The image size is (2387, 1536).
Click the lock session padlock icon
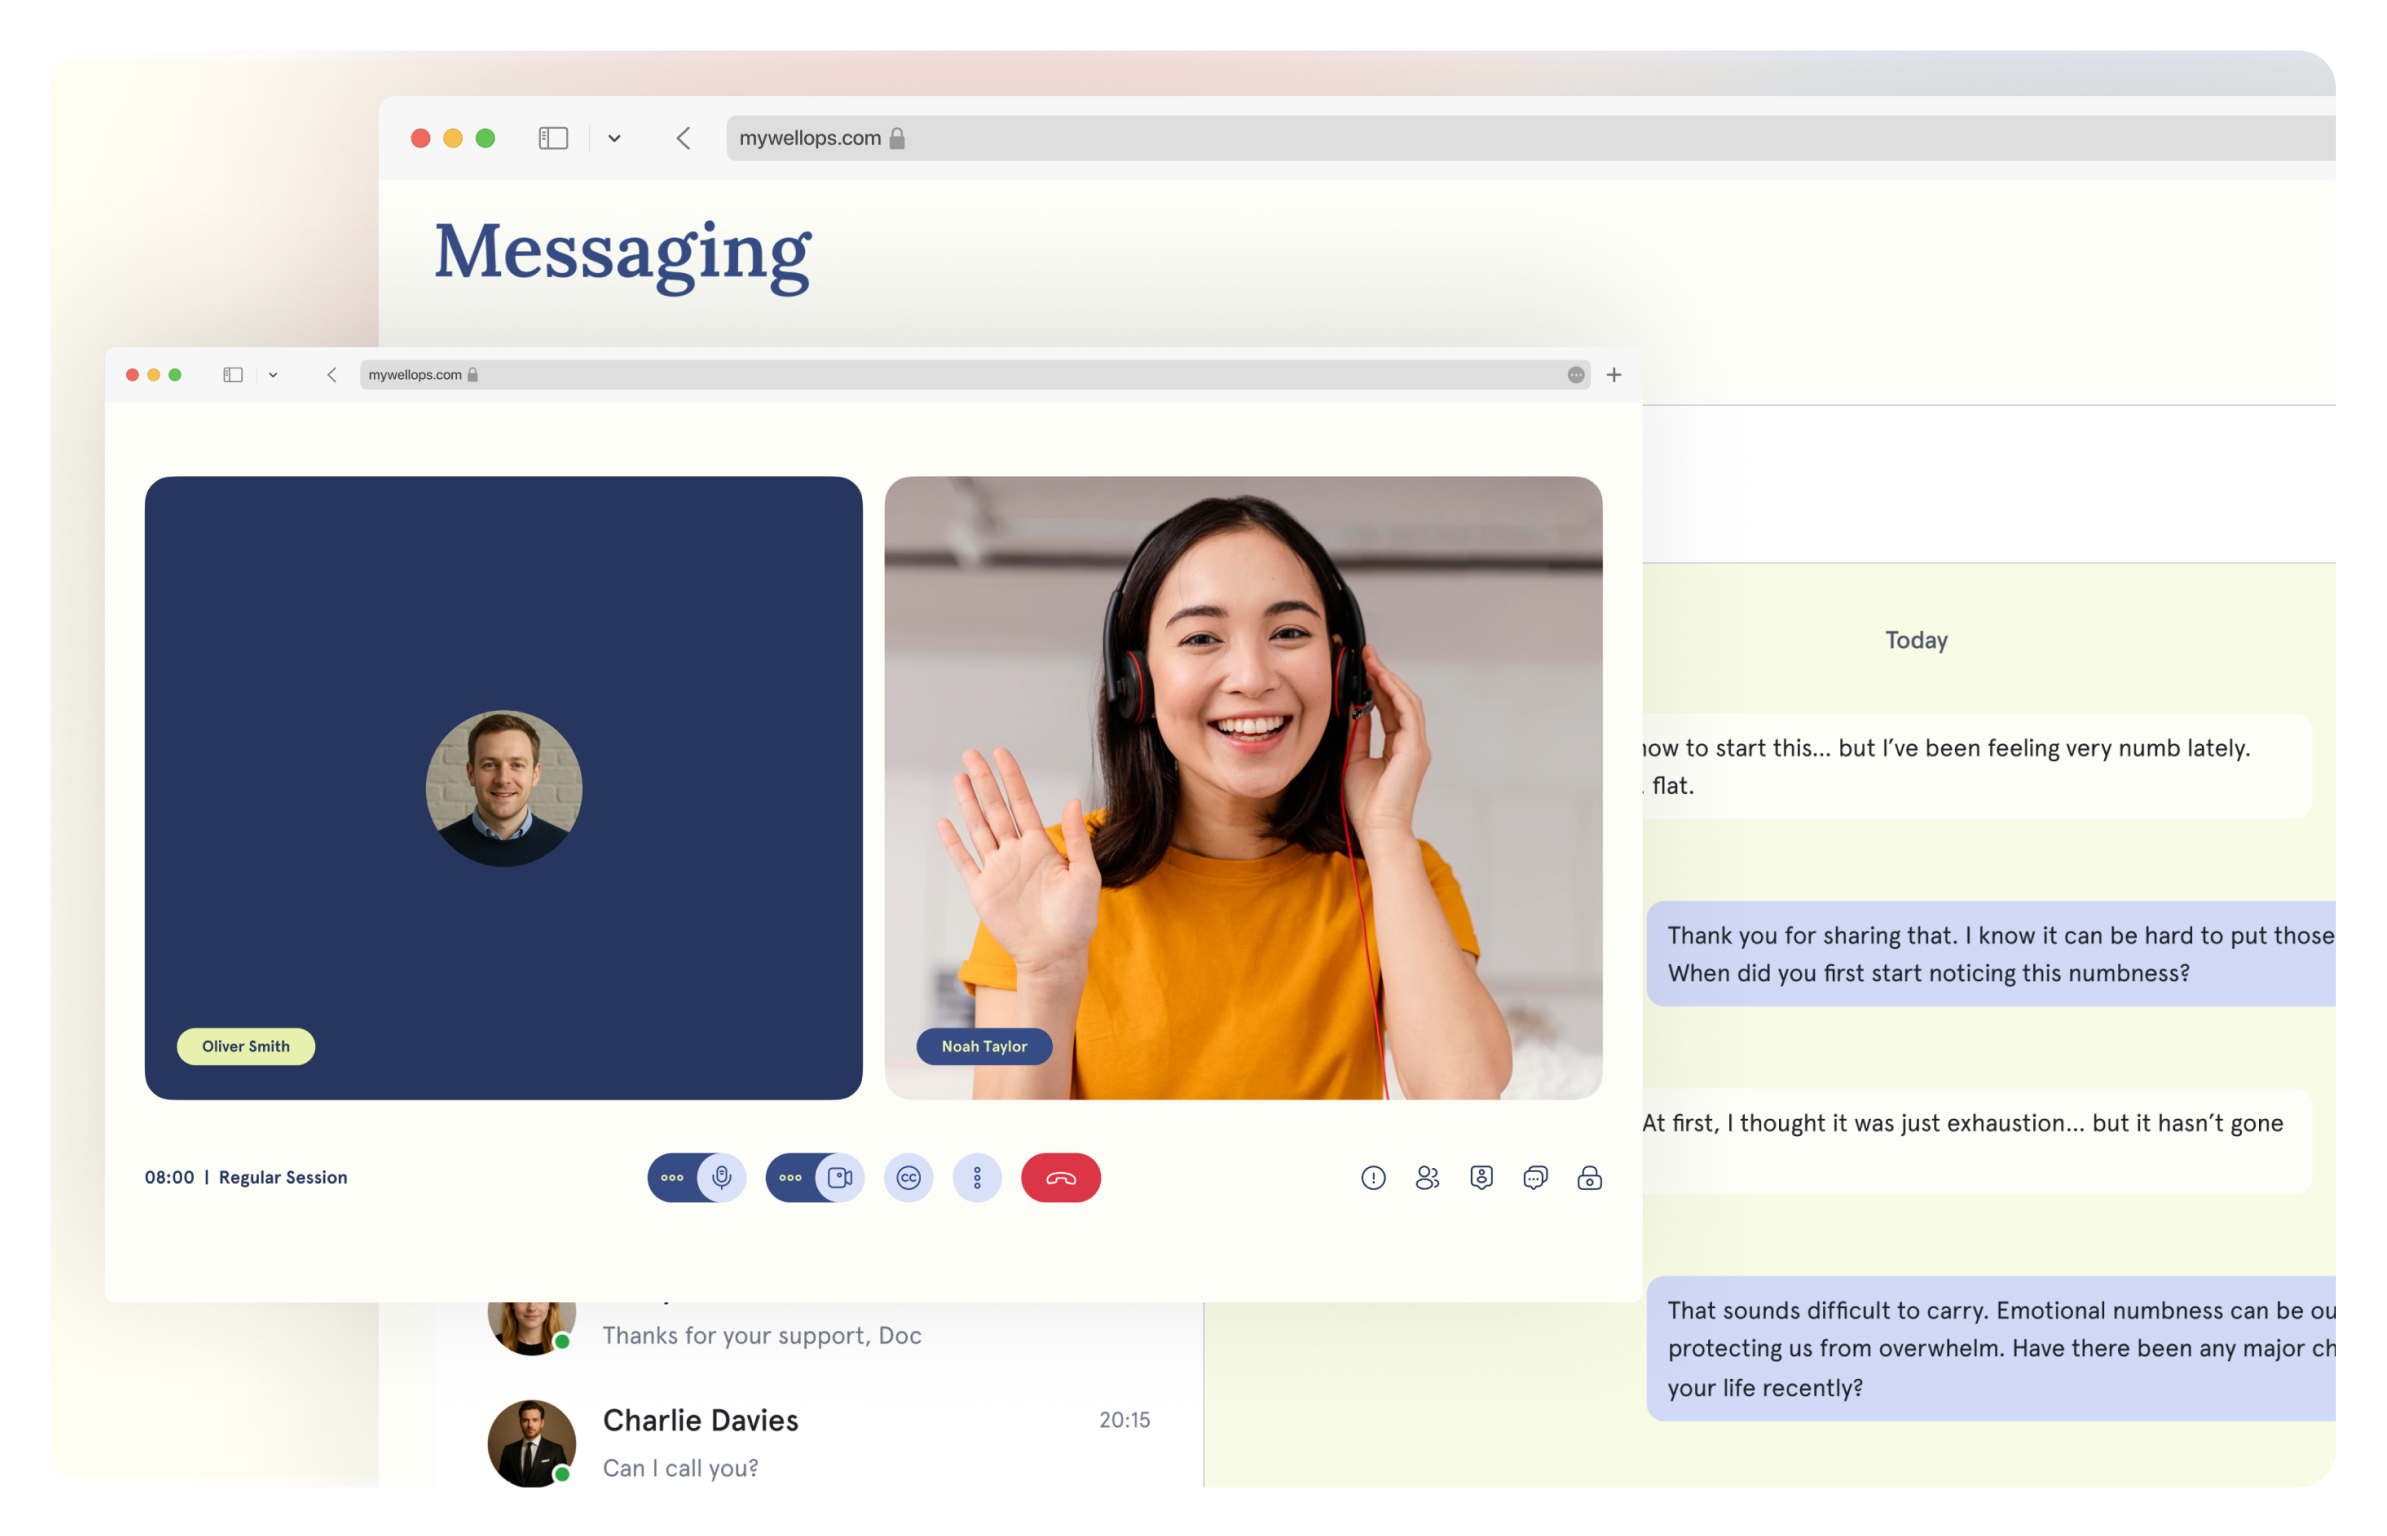1589,1177
